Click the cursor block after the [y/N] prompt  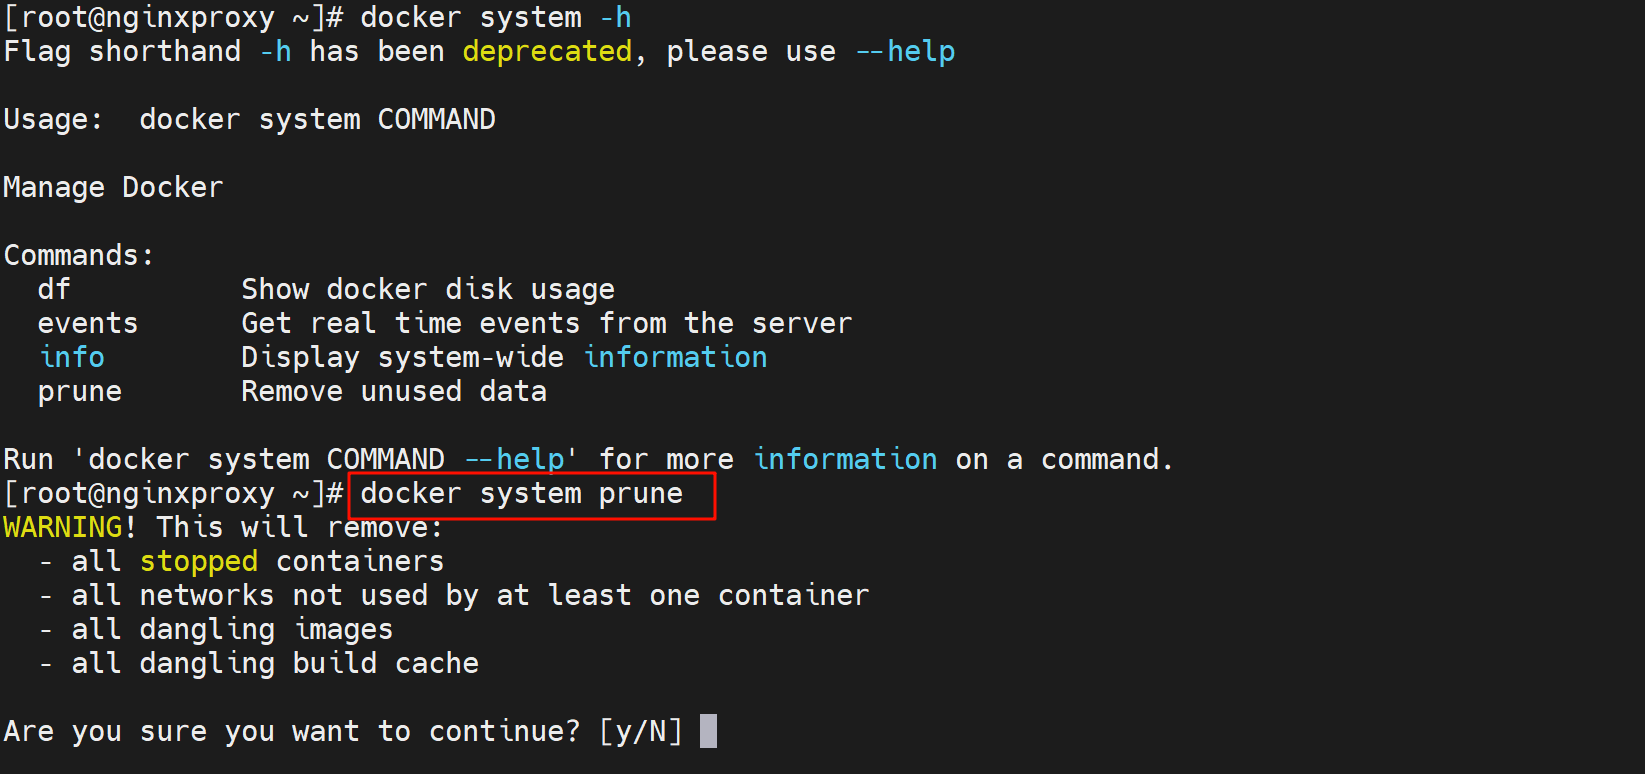click(x=708, y=731)
